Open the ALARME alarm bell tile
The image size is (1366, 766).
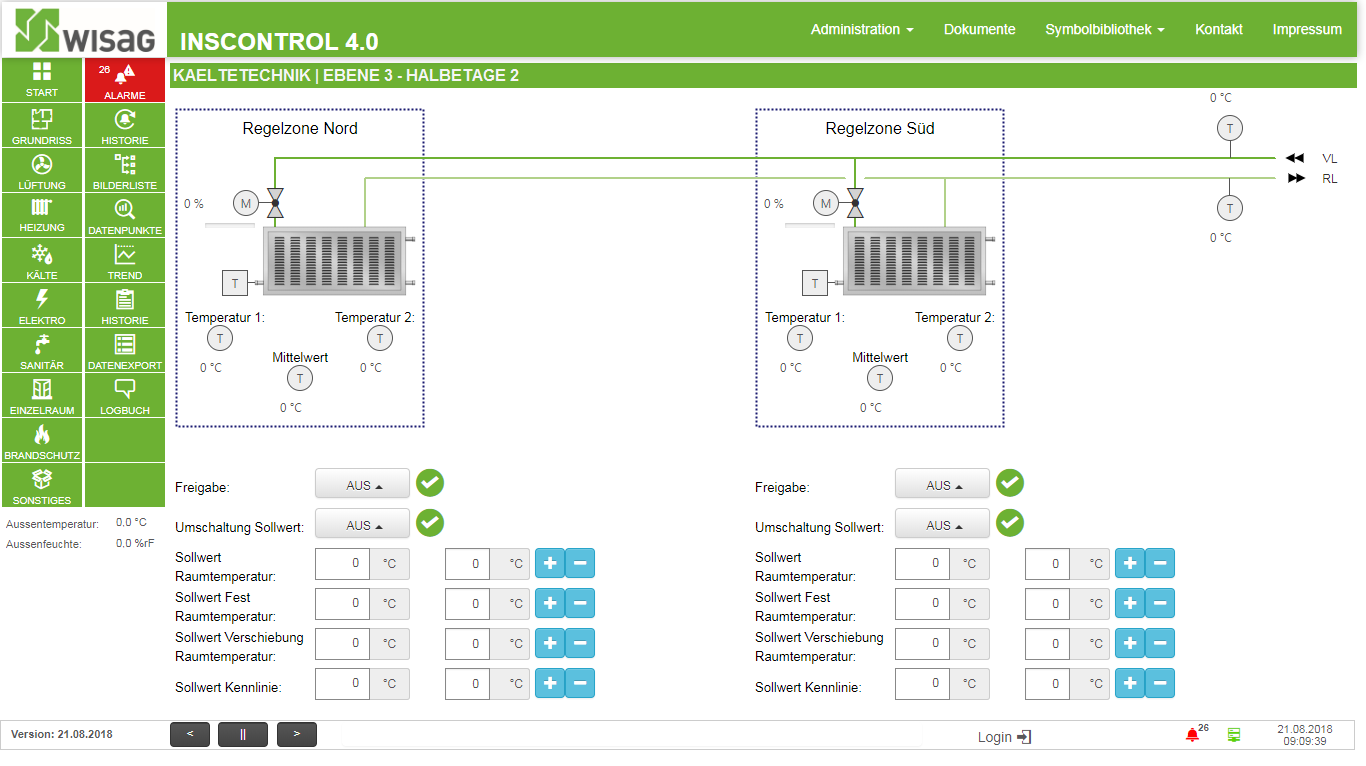(x=125, y=79)
